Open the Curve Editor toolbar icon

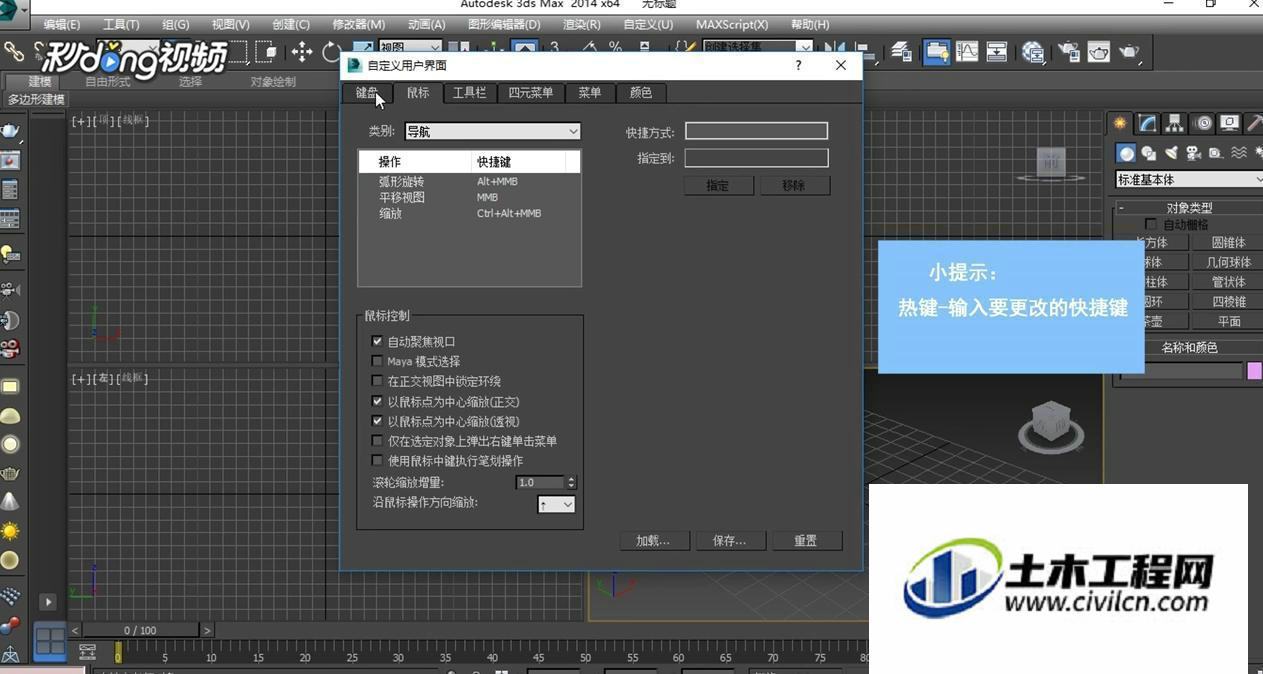pyautogui.click(x=967, y=51)
